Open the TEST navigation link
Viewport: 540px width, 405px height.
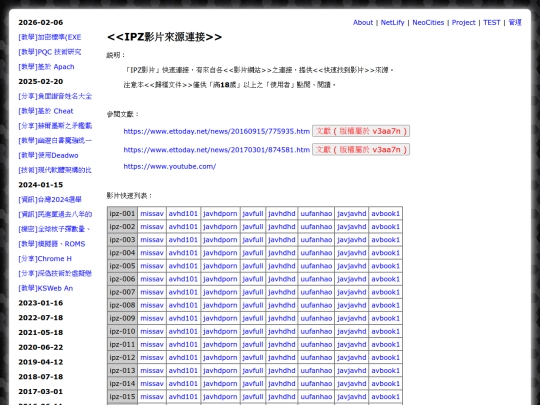click(491, 22)
